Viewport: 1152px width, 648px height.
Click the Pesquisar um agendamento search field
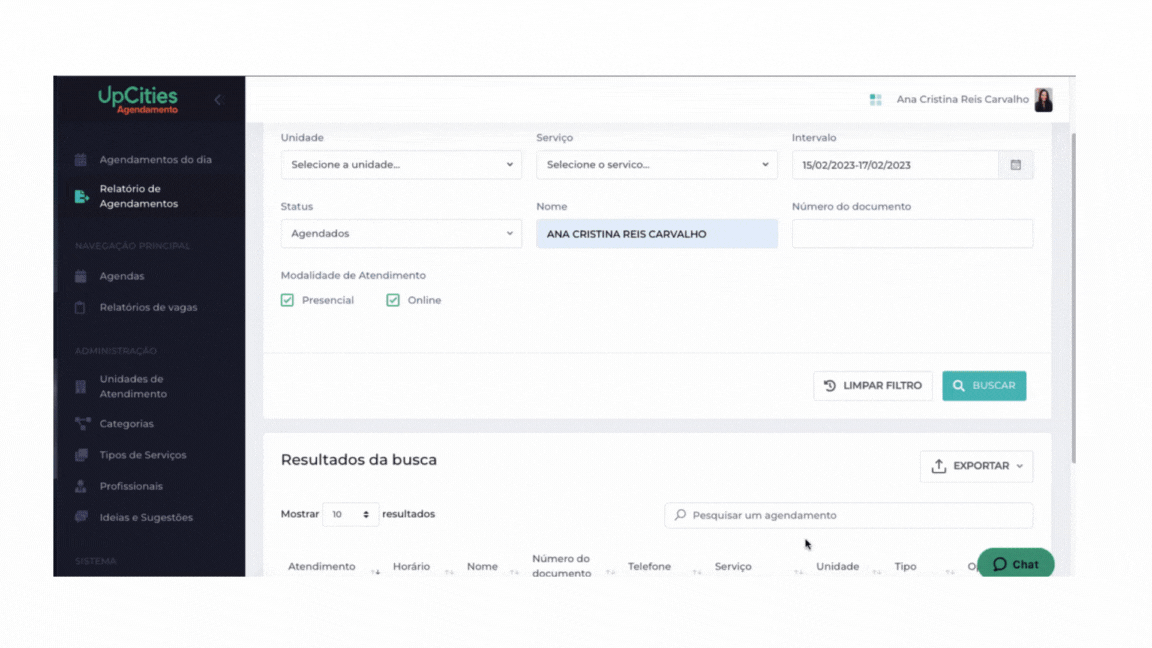[x=849, y=515]
